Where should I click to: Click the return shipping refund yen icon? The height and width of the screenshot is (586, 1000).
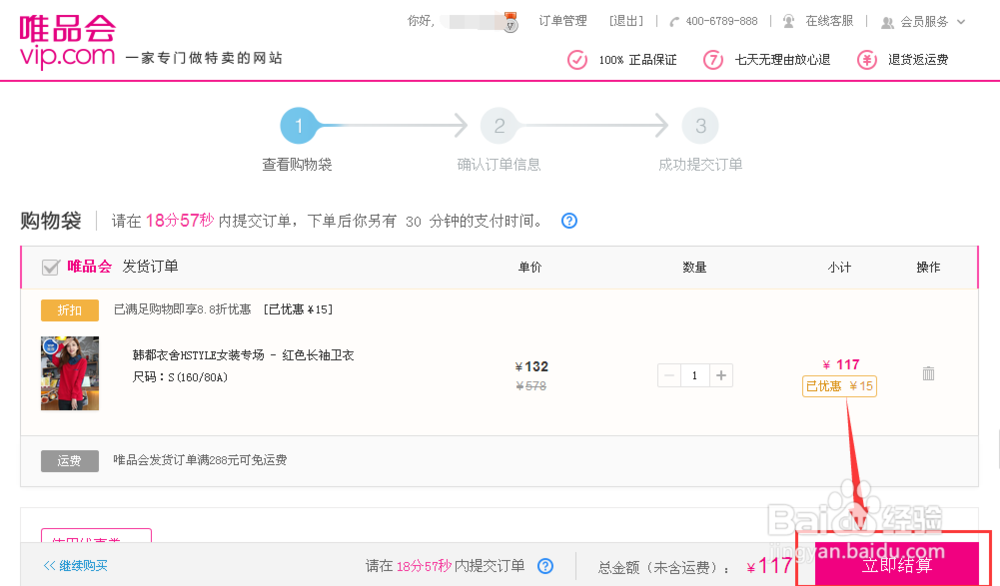click(867, 60)
